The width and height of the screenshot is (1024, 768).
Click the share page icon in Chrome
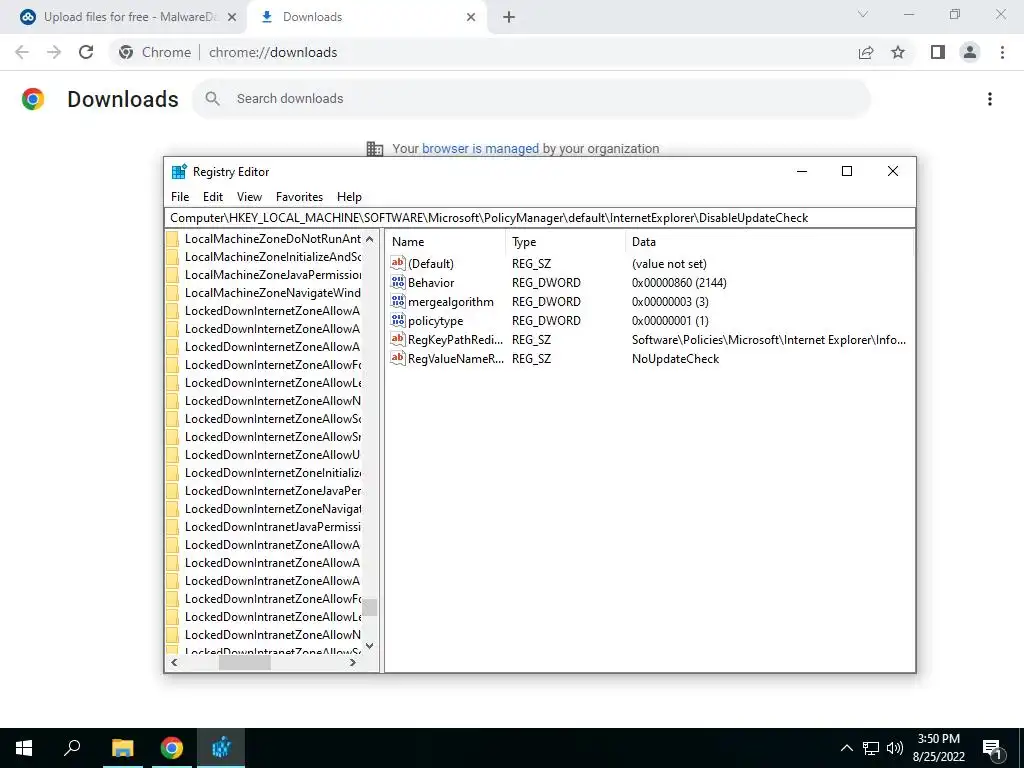(866, 52)
